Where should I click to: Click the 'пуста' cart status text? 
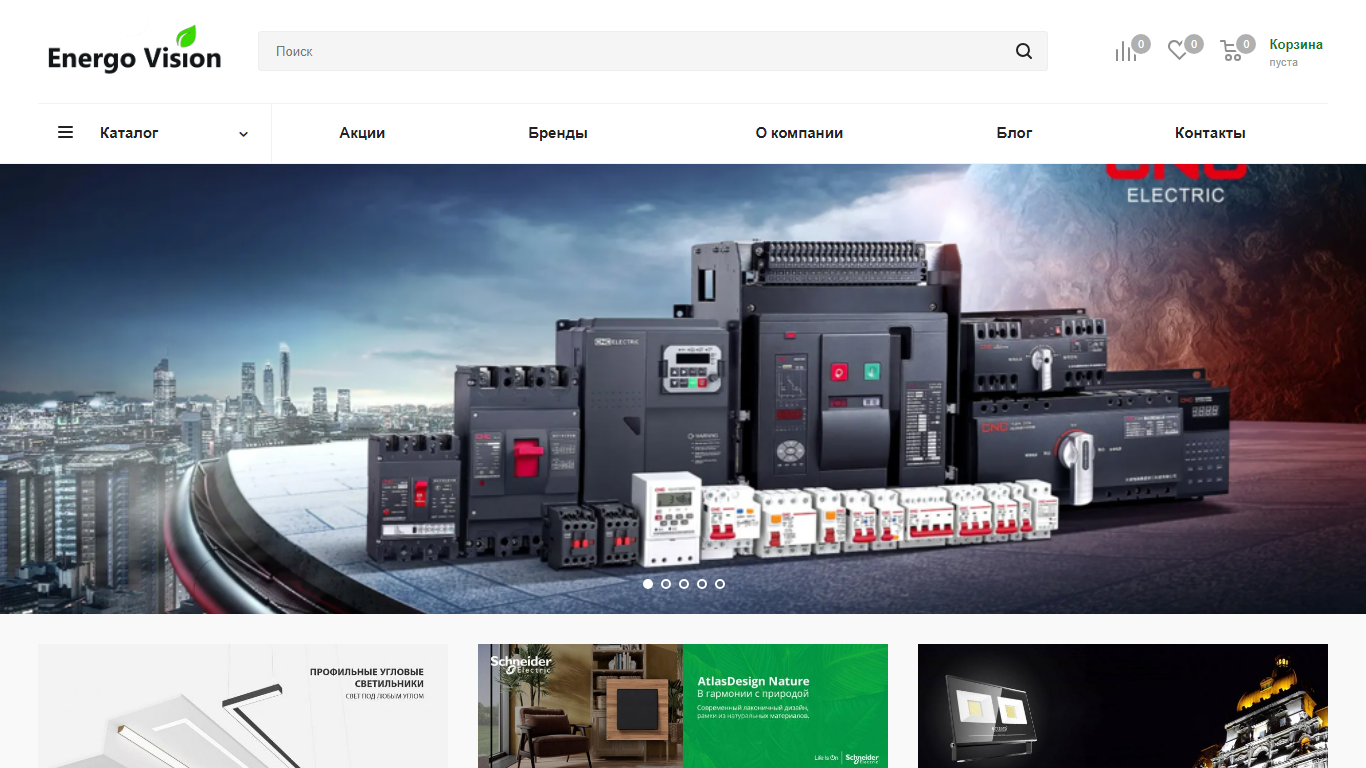point(1284,62)
